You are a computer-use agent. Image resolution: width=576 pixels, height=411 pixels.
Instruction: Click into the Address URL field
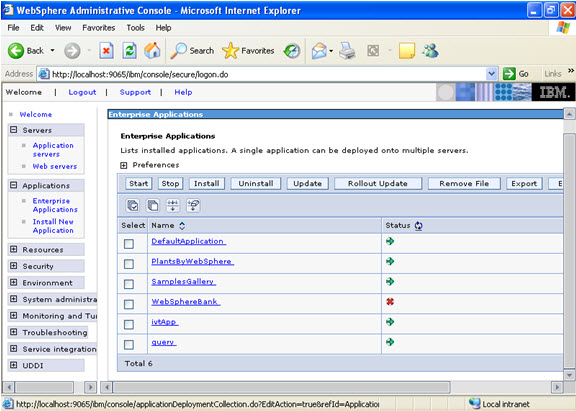pyautogui.click(x=268, y=74)
